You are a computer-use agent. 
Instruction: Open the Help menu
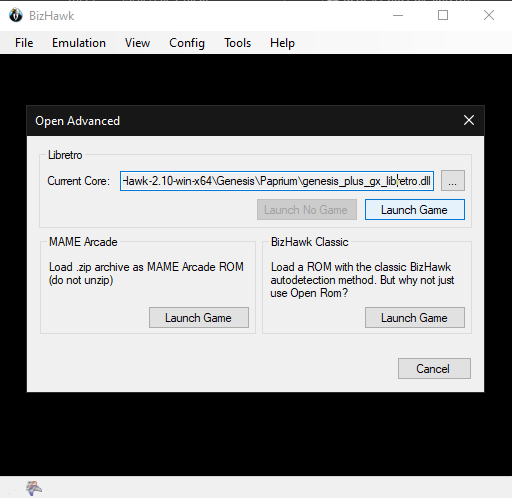282,43
